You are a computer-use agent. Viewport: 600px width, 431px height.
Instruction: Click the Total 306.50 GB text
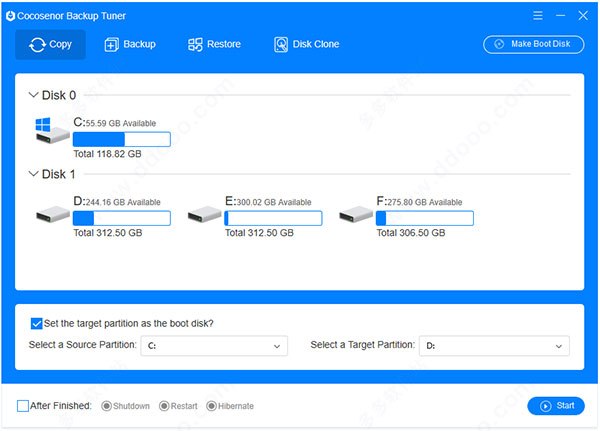point(411,233)
